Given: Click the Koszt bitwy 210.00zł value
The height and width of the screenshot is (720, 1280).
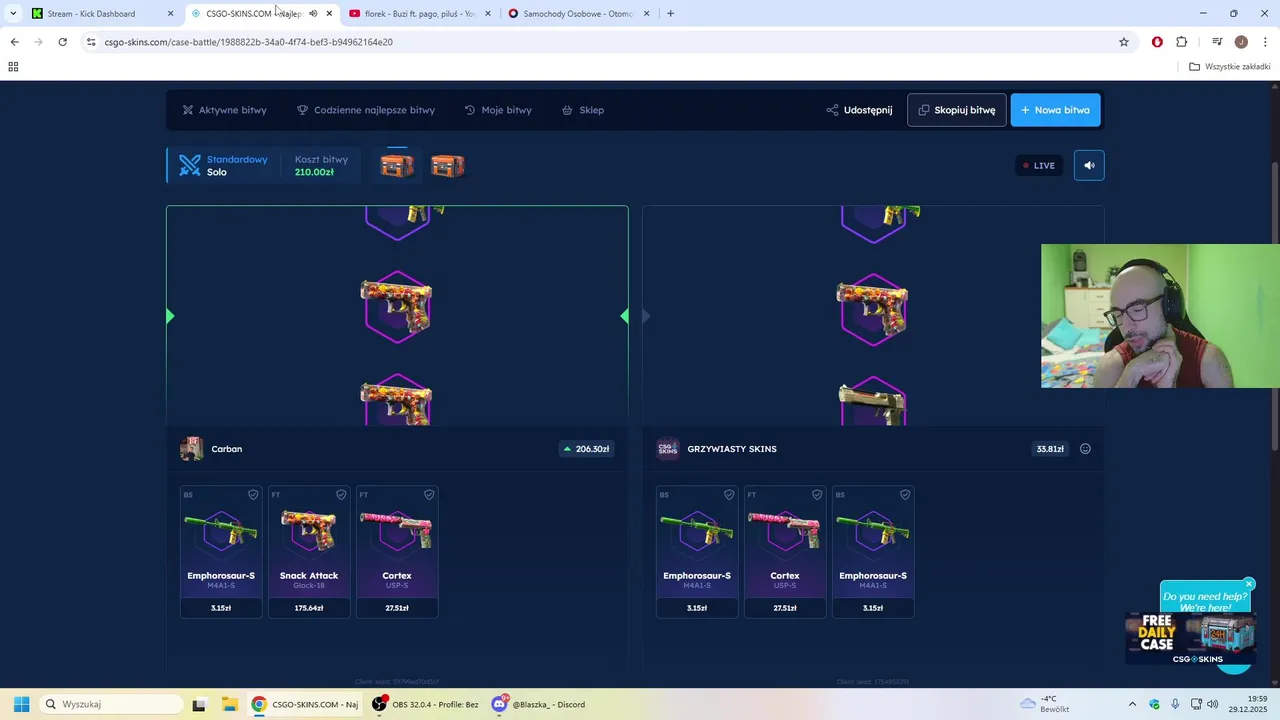Looking at the screenshot, I should 314,172.
